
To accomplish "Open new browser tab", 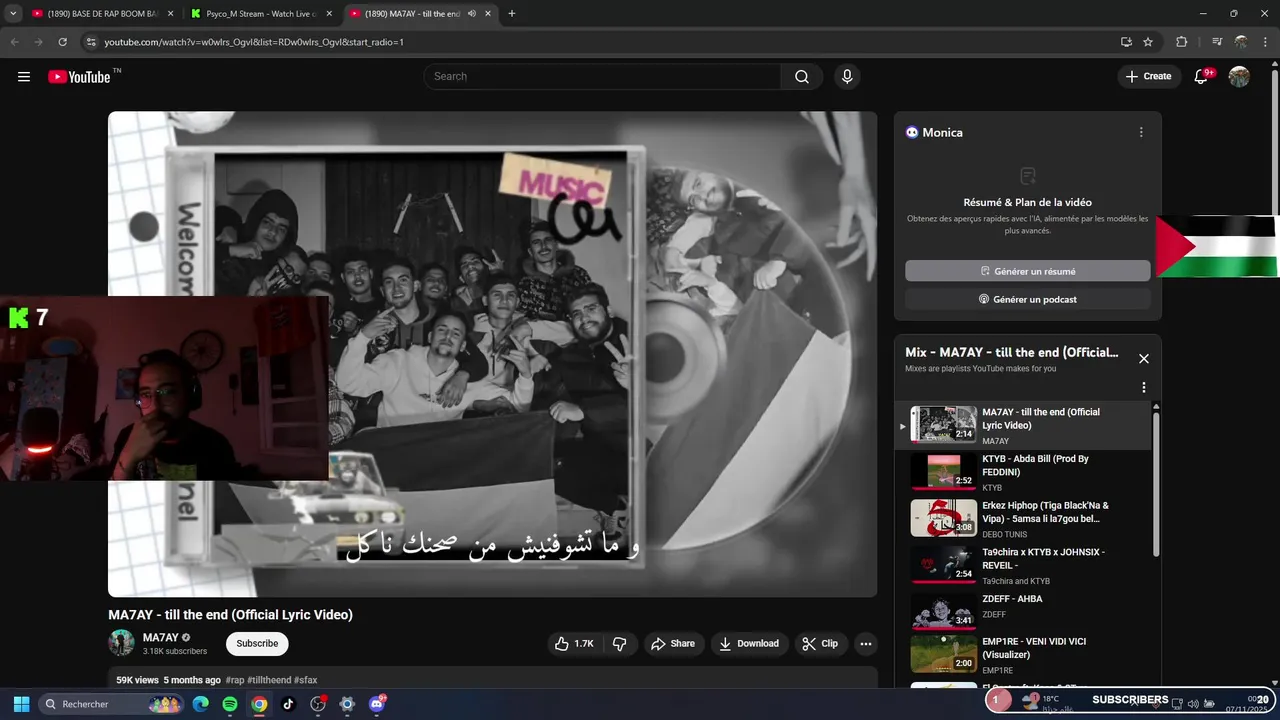I will coord(512,14).
